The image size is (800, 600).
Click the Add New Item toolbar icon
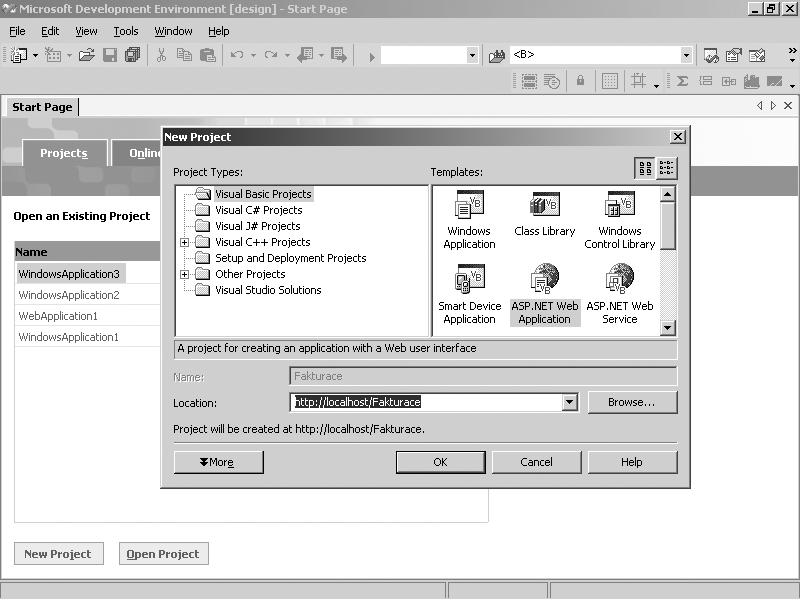(53, 55)
